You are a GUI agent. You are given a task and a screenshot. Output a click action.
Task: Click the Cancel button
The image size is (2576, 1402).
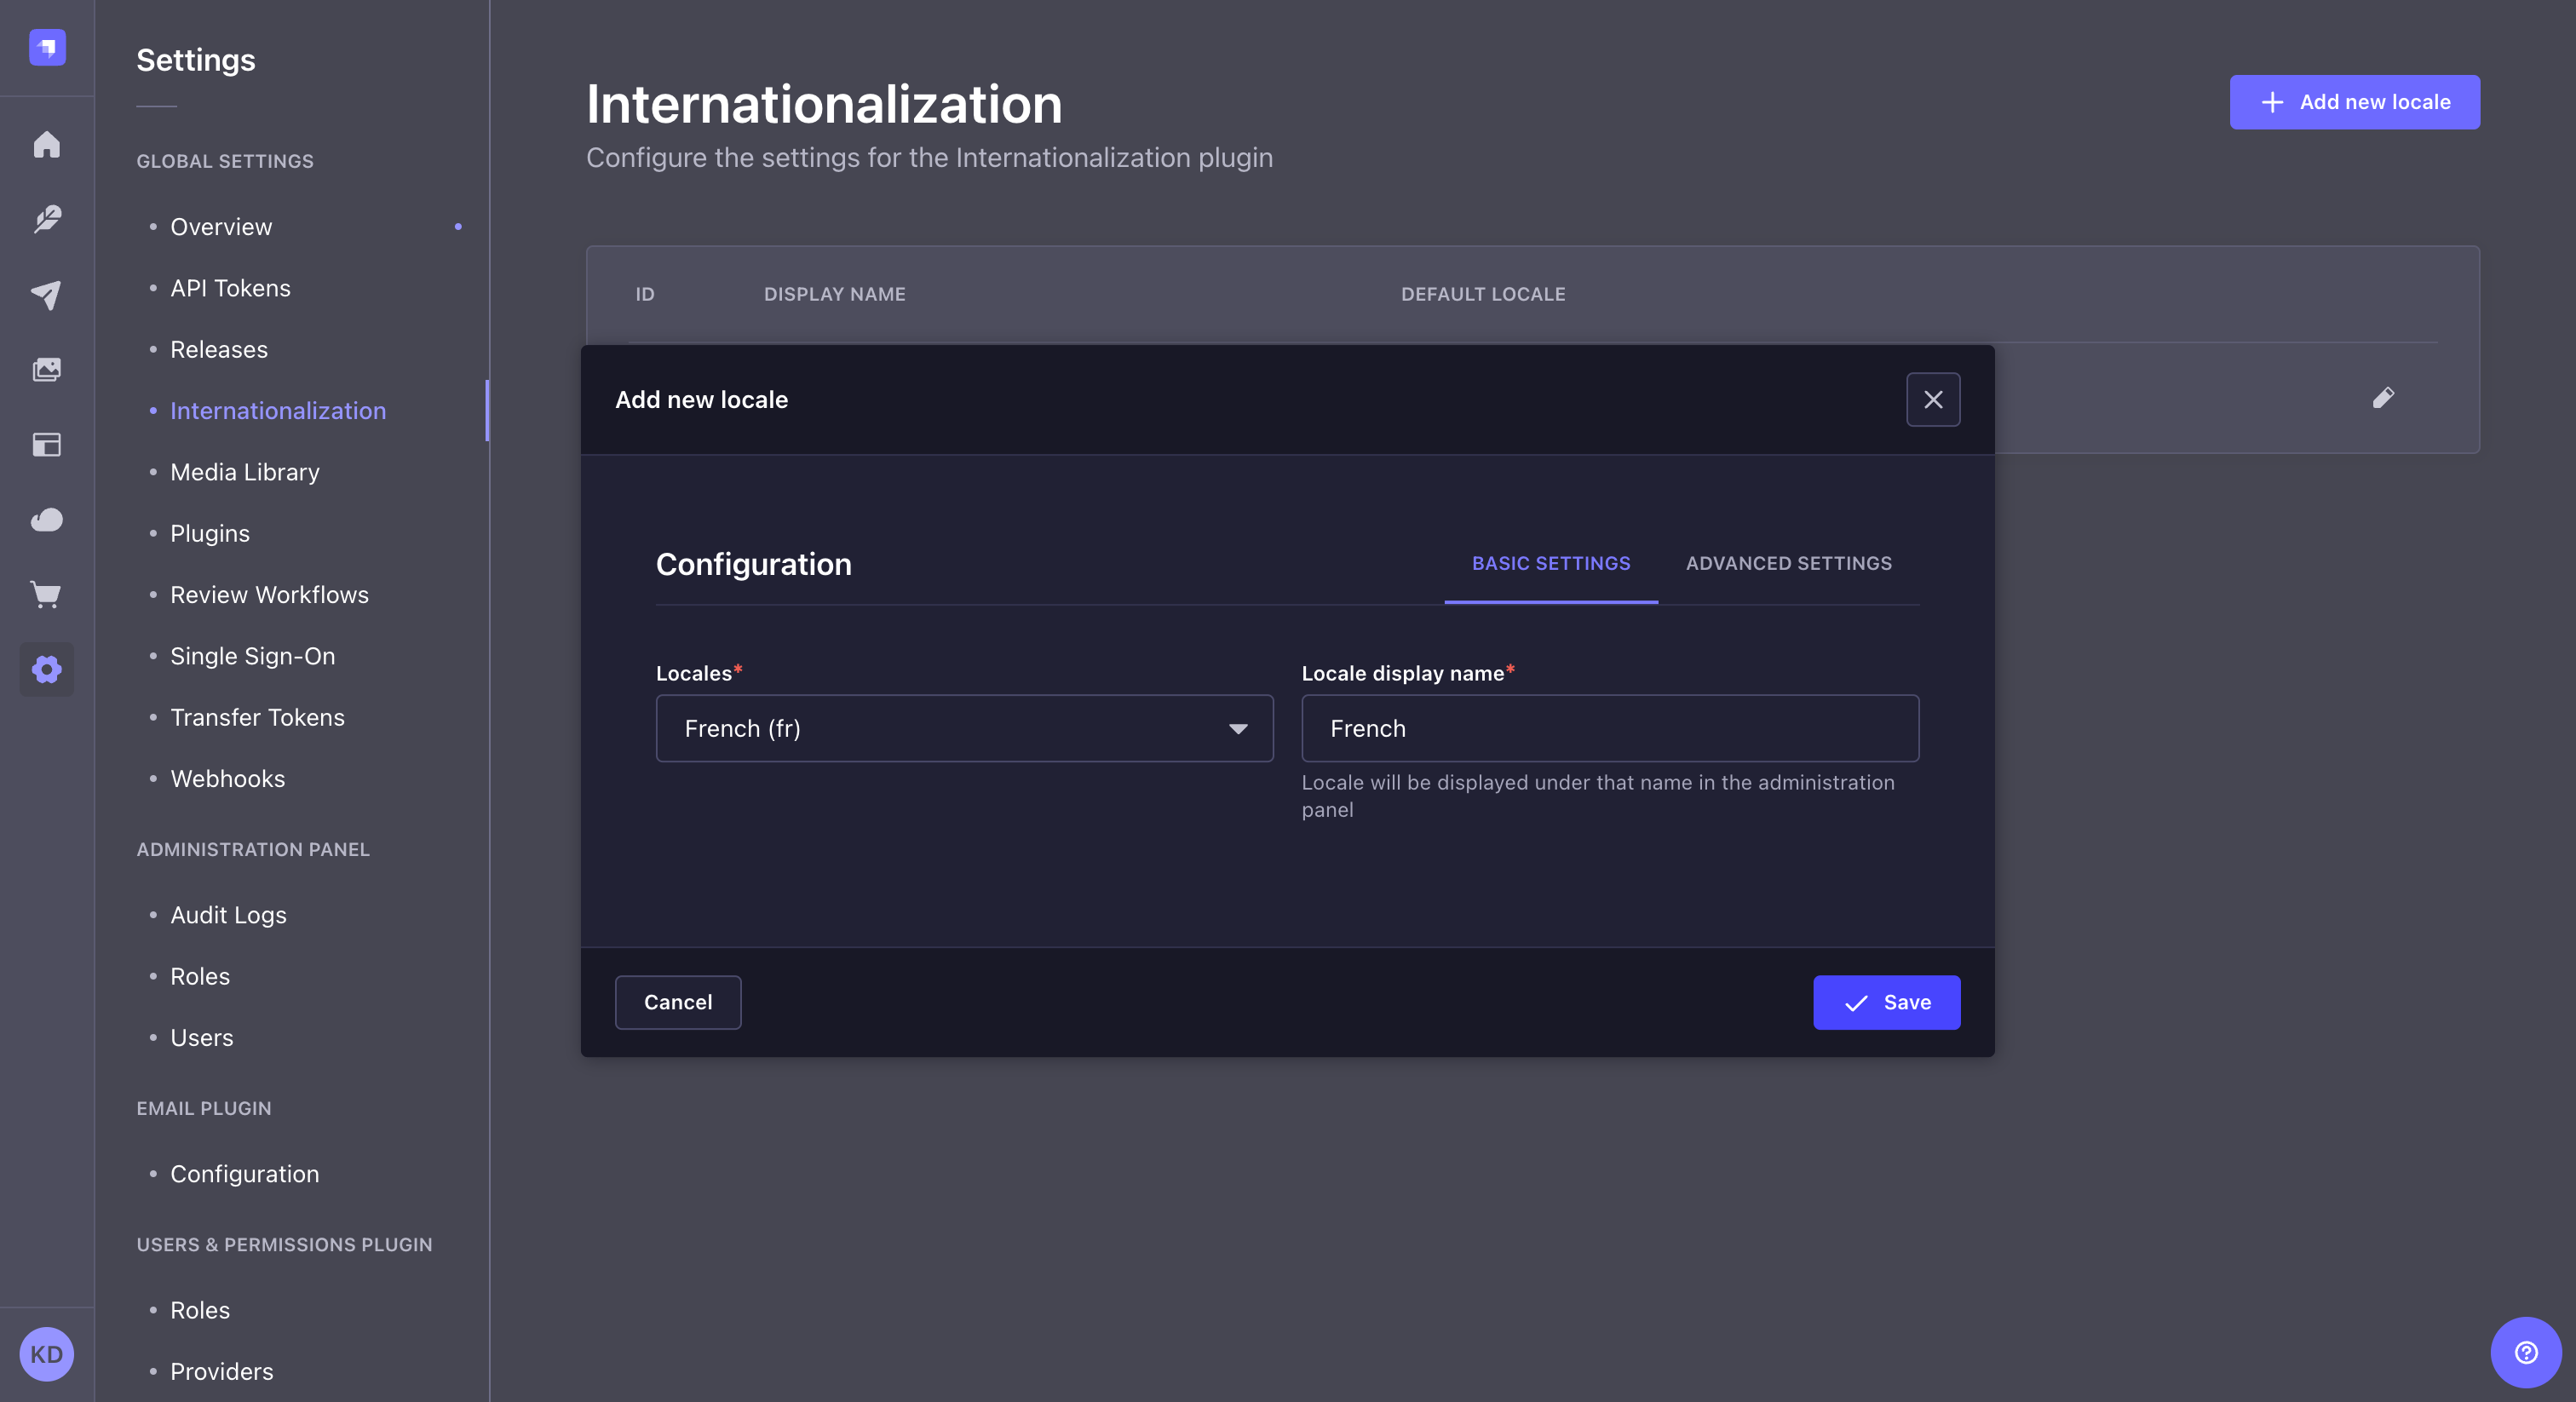678,1002
